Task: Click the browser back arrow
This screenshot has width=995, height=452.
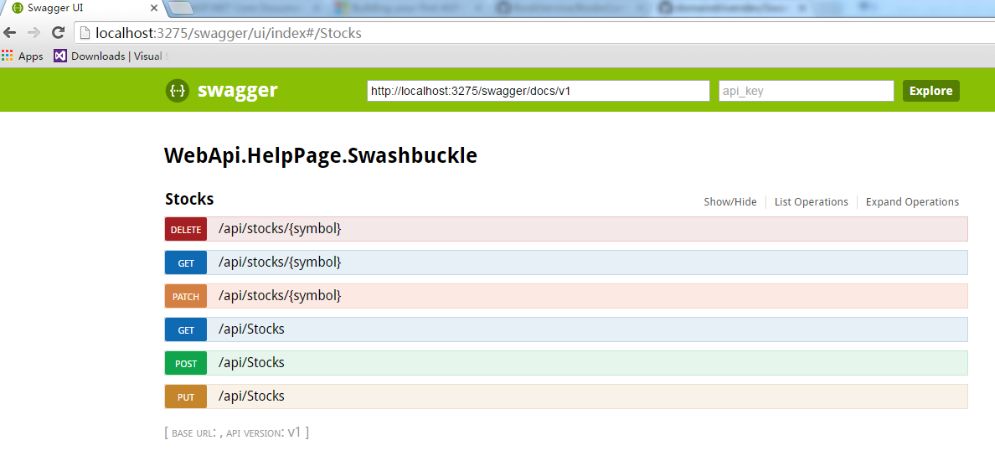Action: click(10, 33)
